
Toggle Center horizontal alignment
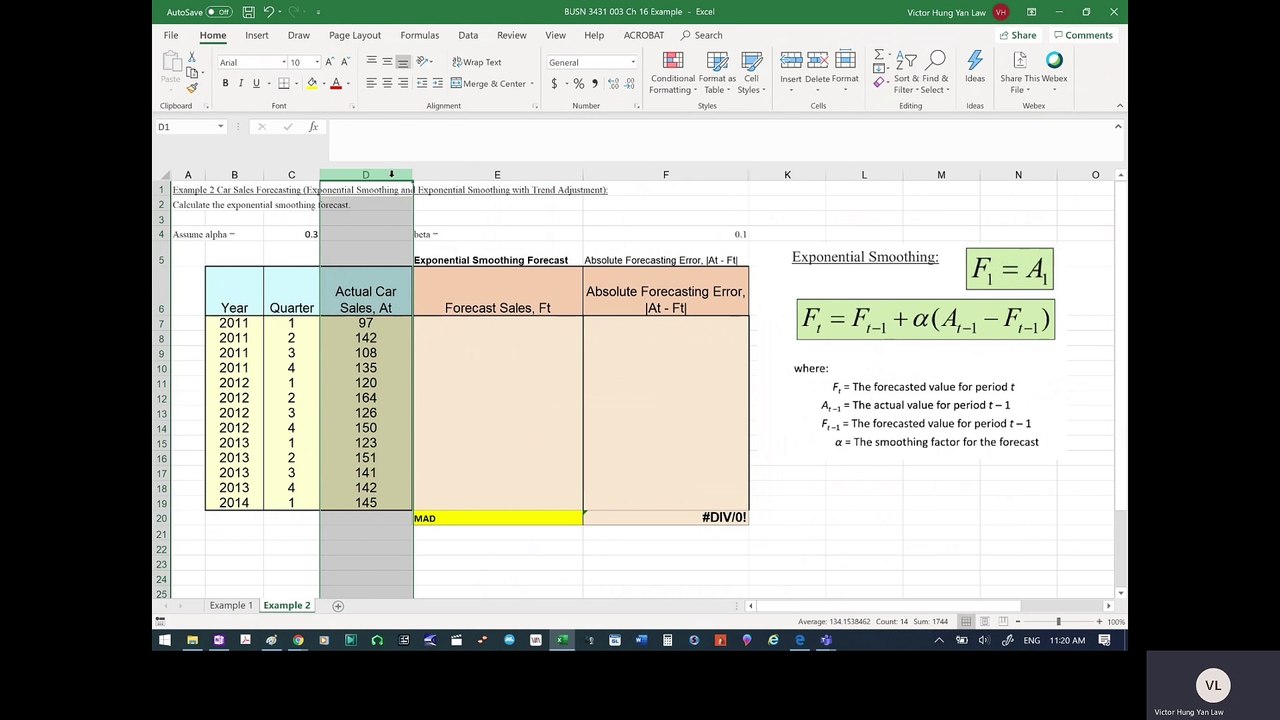tap(387, 84)
